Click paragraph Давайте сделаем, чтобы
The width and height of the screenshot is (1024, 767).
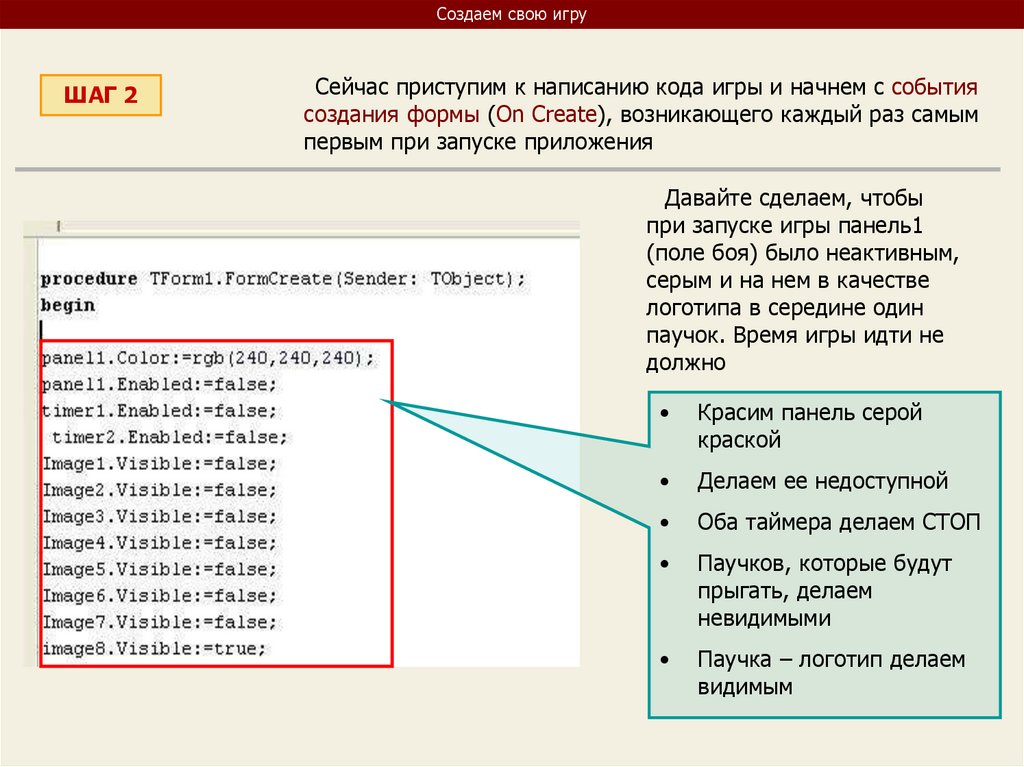point(802,280)
